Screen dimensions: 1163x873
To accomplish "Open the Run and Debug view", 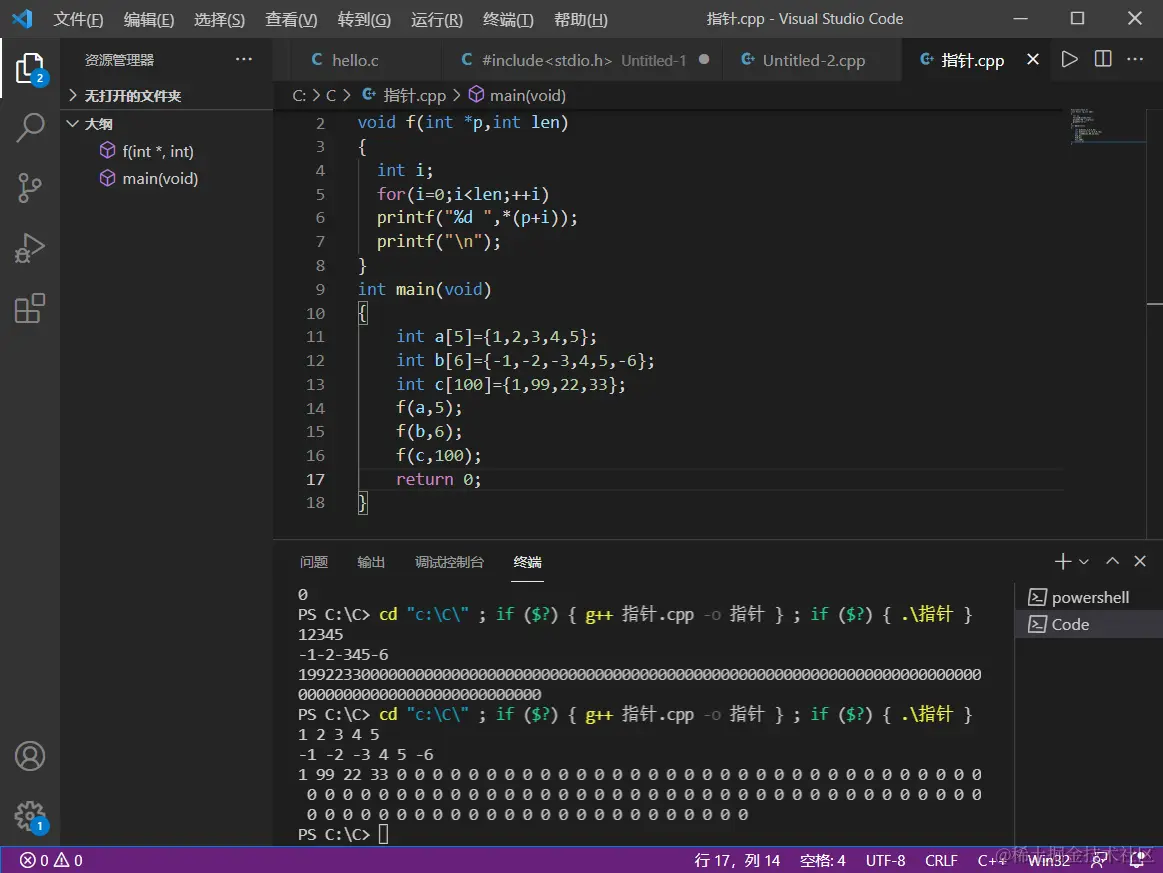I will point(30,248).
